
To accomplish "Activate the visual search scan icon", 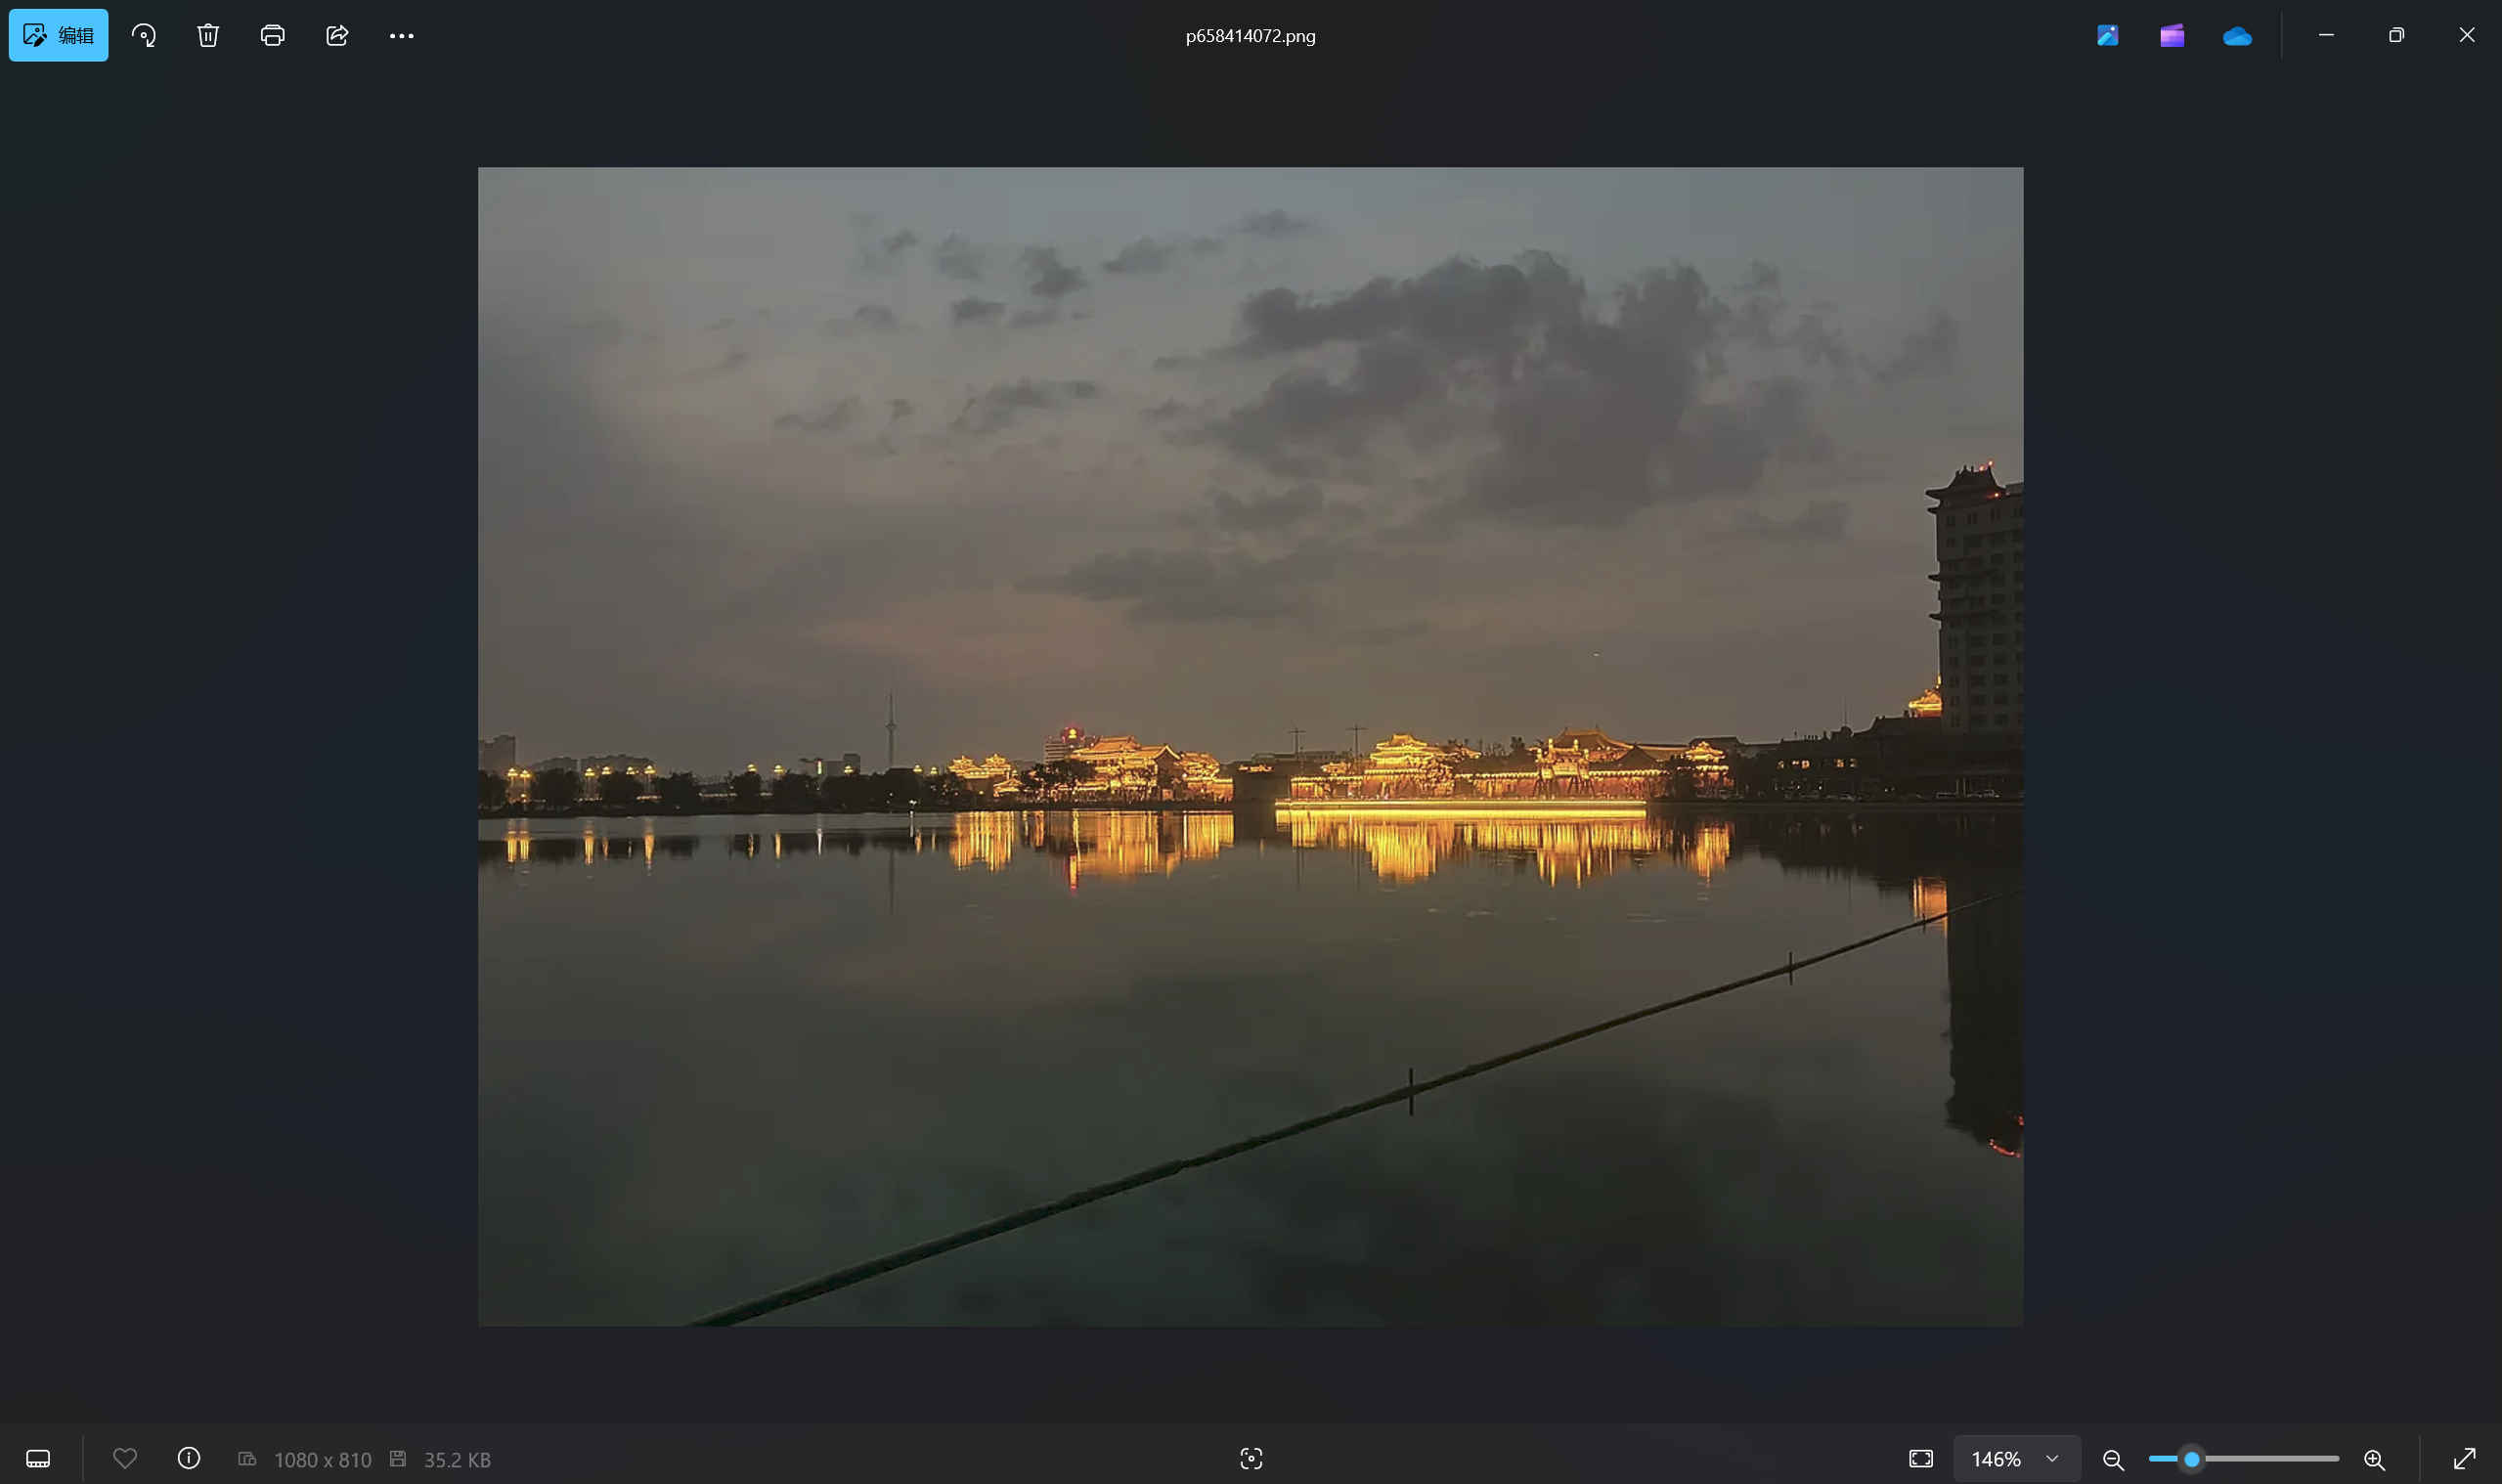I will (x=1251, y=1458).
